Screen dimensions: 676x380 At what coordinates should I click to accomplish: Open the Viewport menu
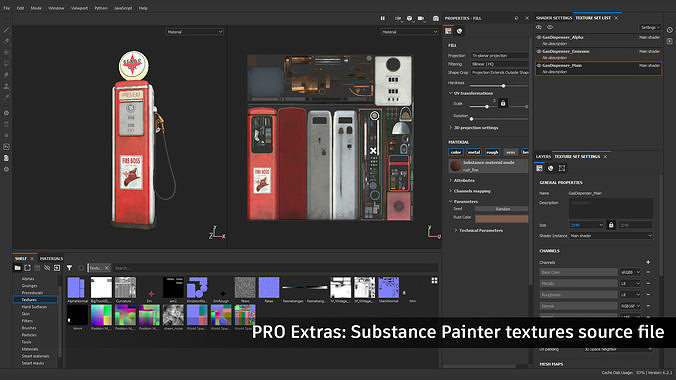[x=79, y=8]
